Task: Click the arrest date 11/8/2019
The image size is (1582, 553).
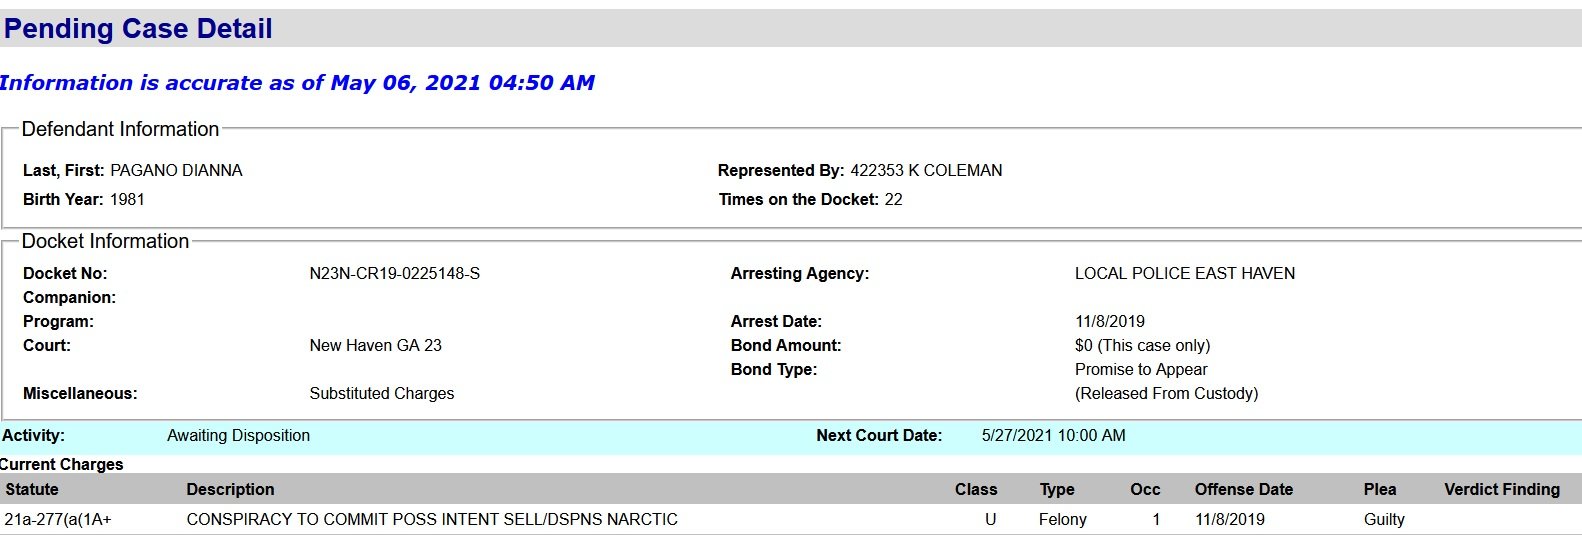Action: (1109, 321)
